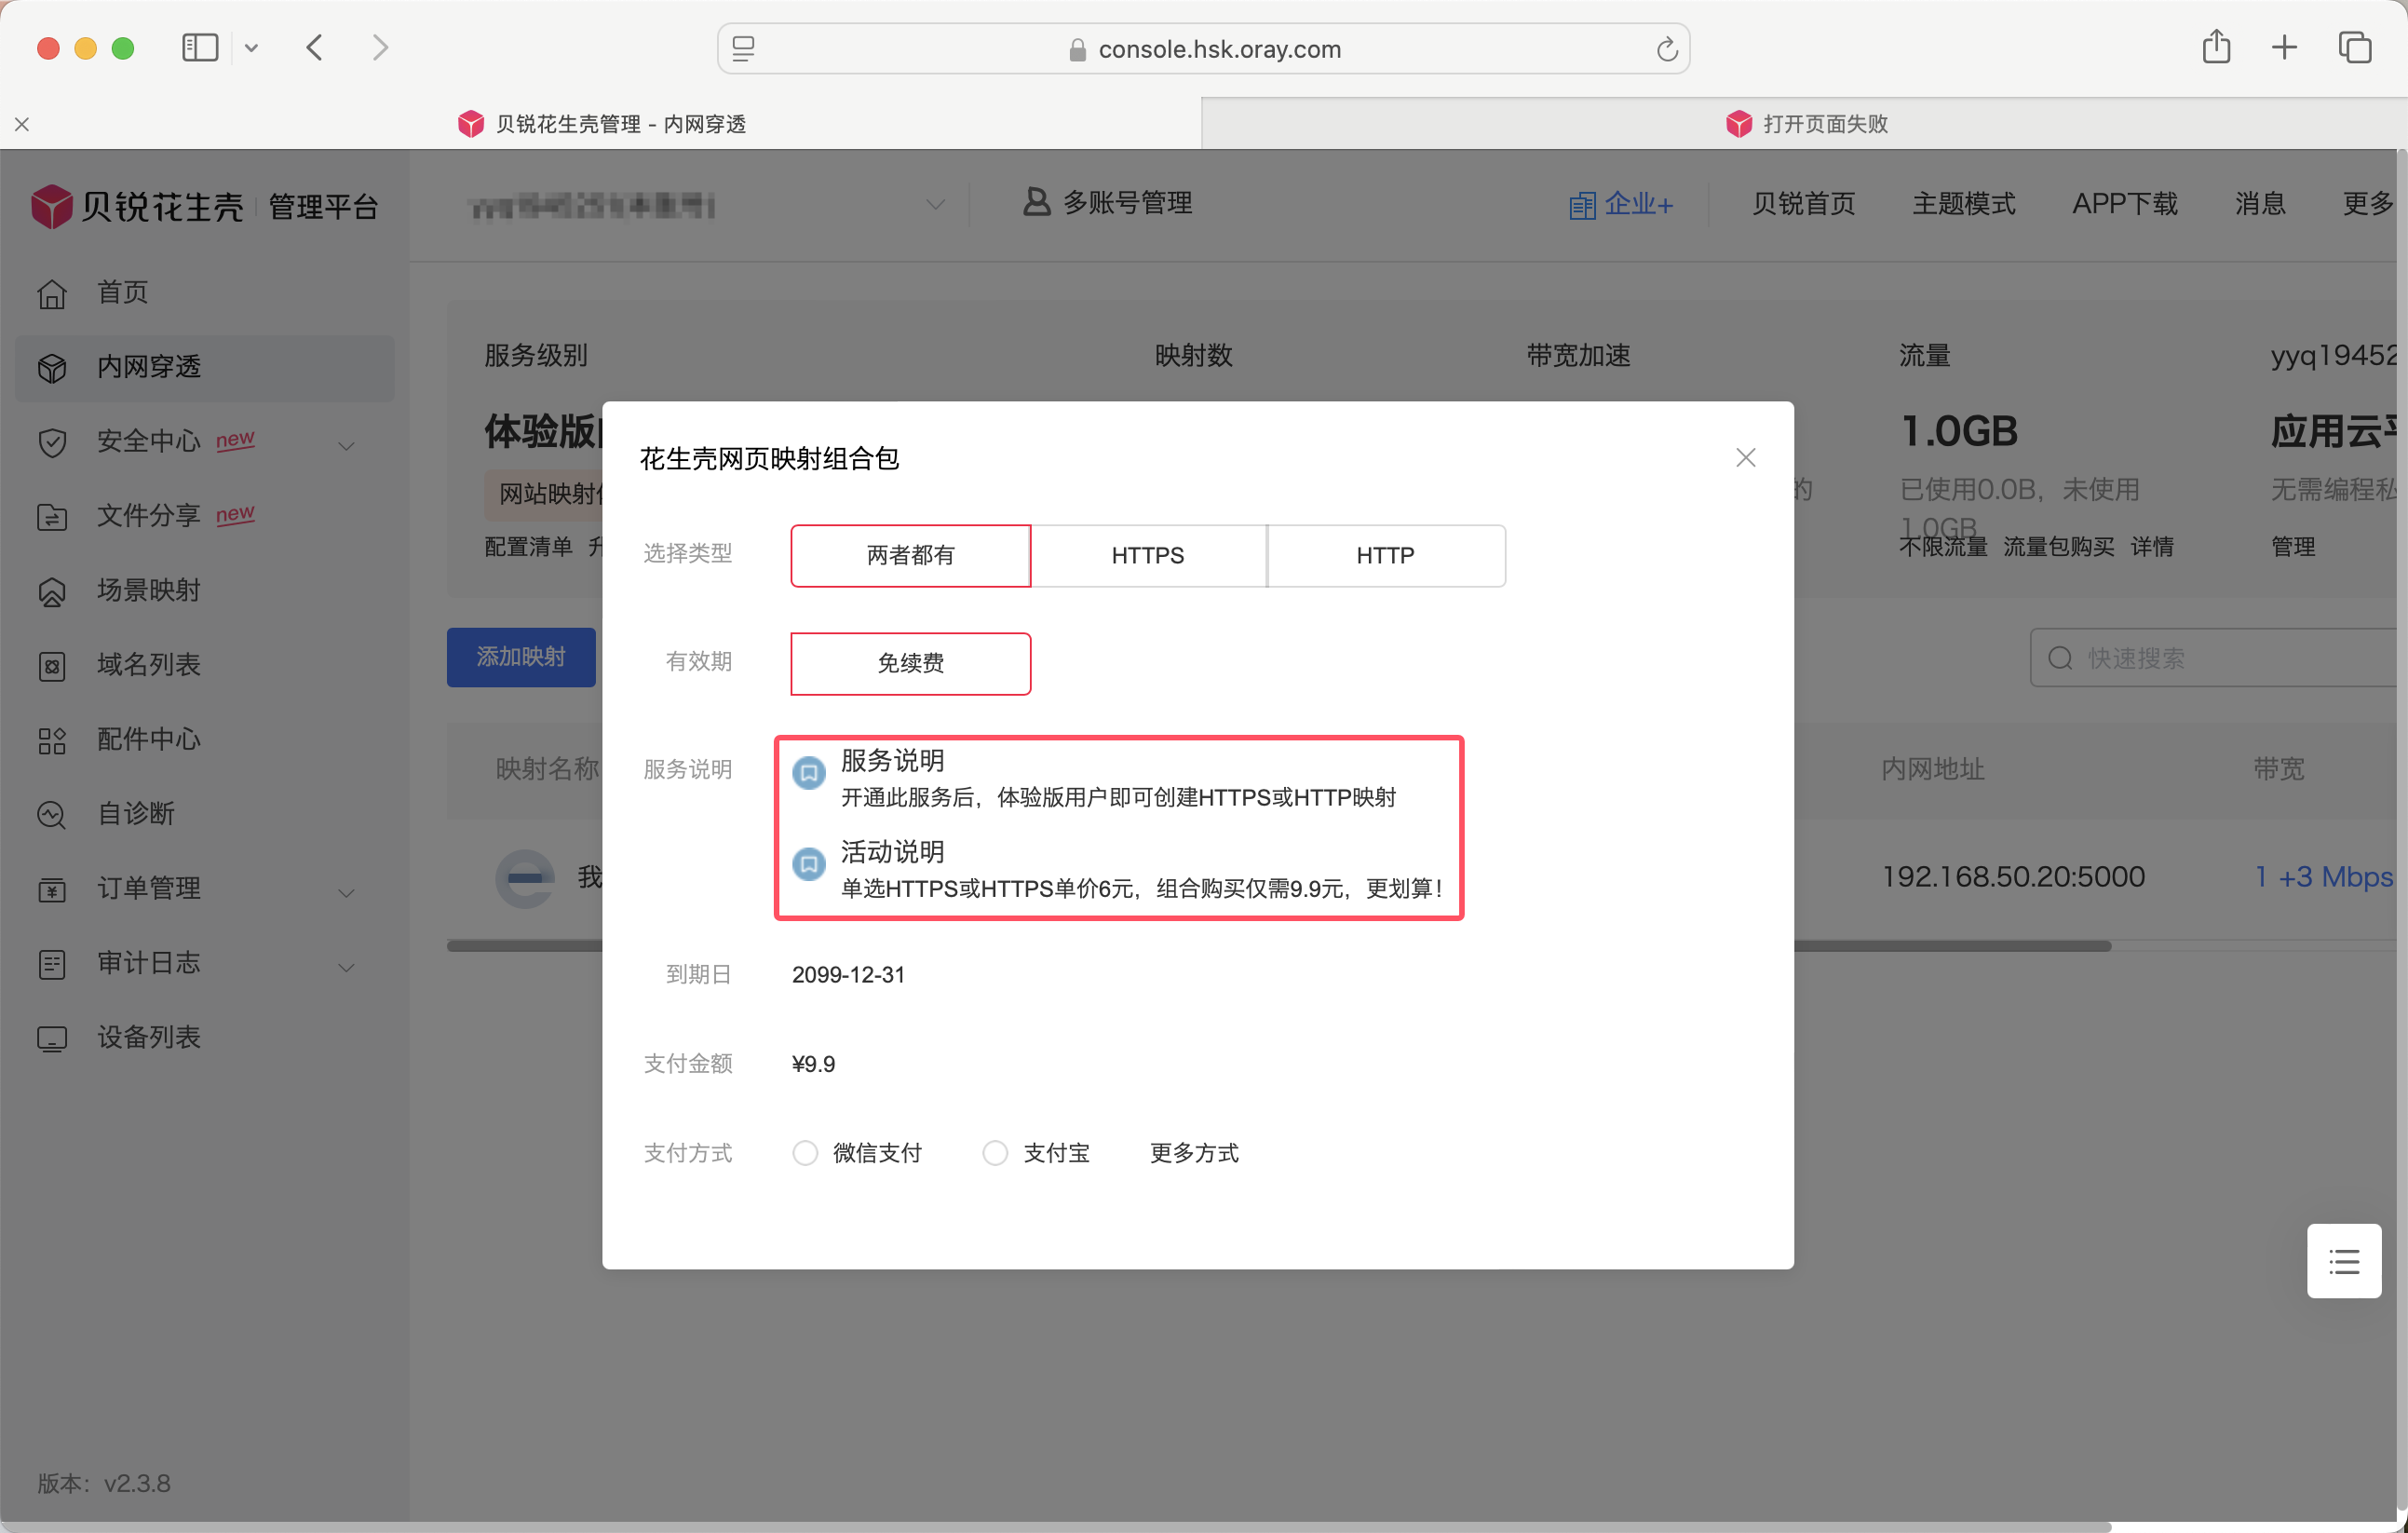Expand the 订单管理 submenu chevron
This screenshot has width=2408, height=1533.
[346, 892]
